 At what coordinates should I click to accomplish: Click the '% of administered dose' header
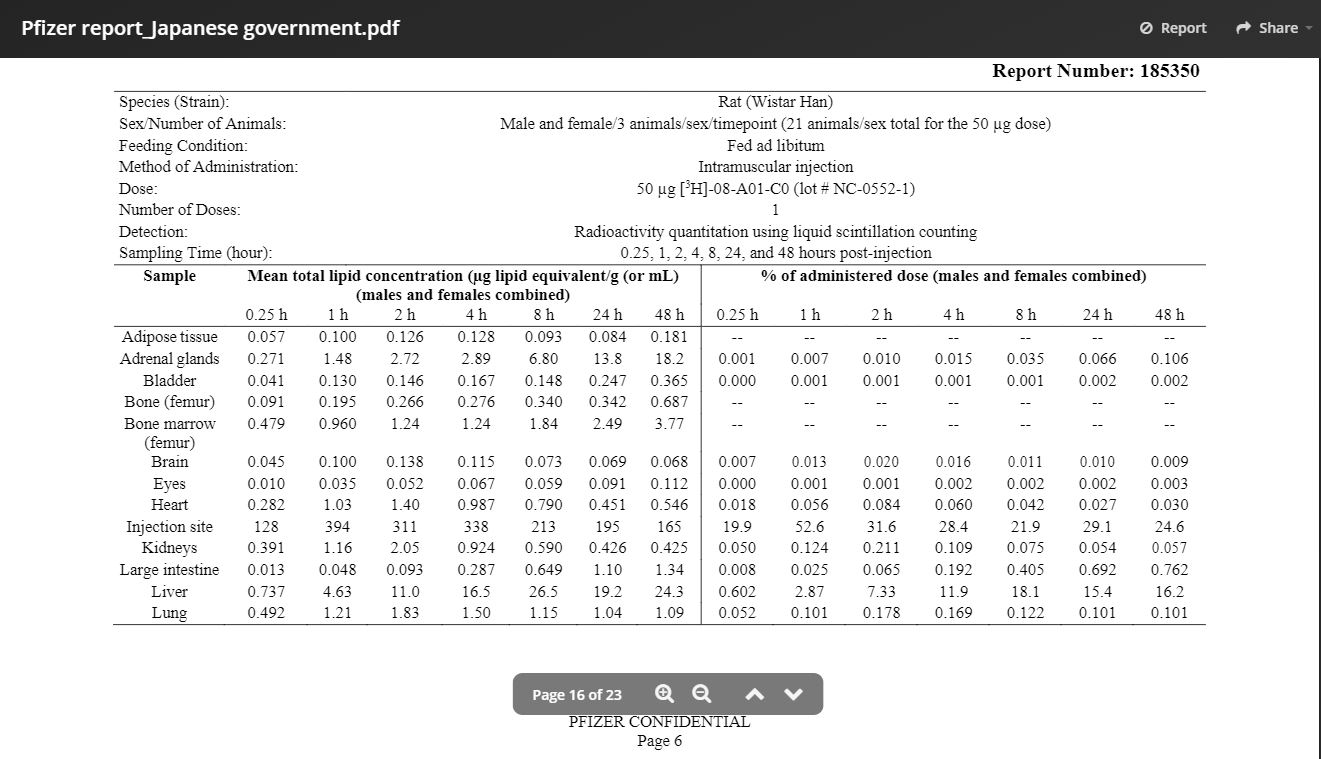pos(953,276)
